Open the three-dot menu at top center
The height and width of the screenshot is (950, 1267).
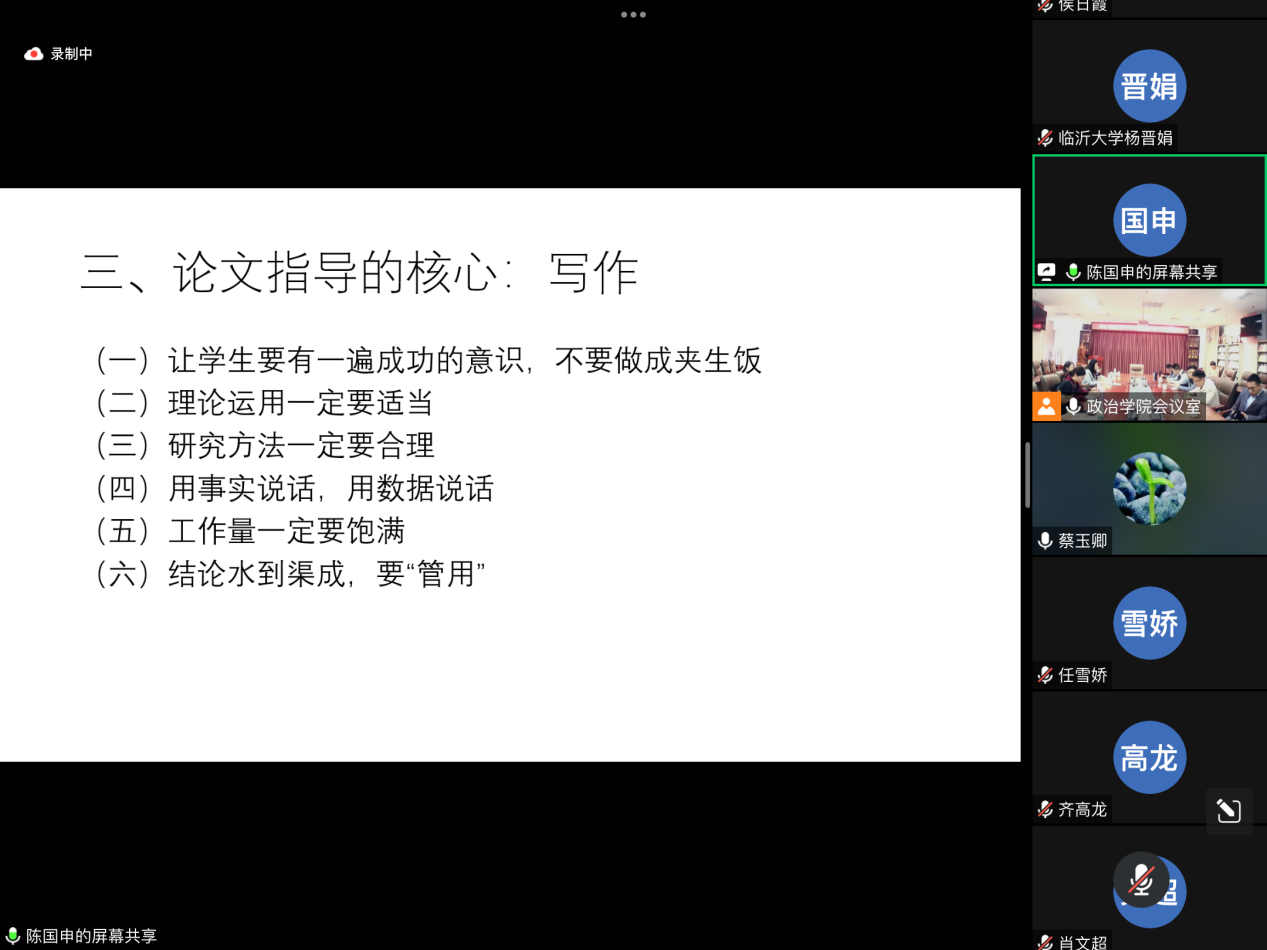click(x=633, y=14)
